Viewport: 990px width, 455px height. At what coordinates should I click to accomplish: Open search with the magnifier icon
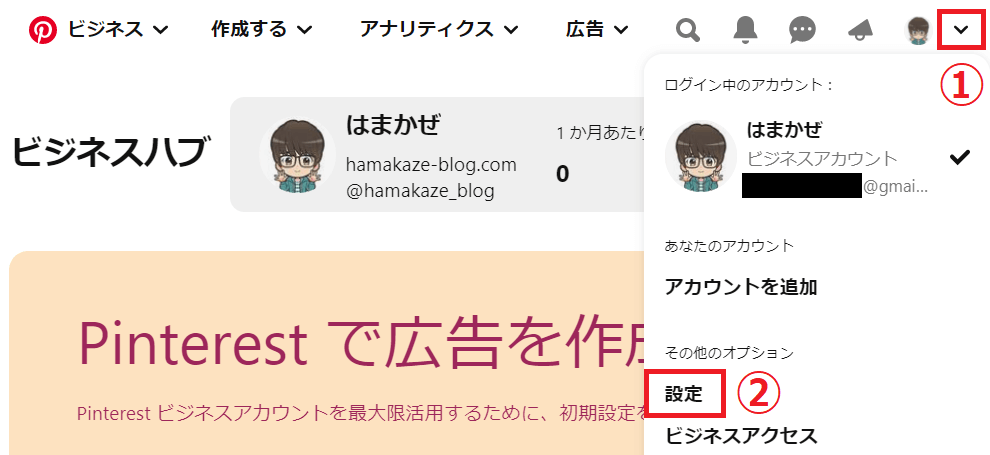coord(688,29)
